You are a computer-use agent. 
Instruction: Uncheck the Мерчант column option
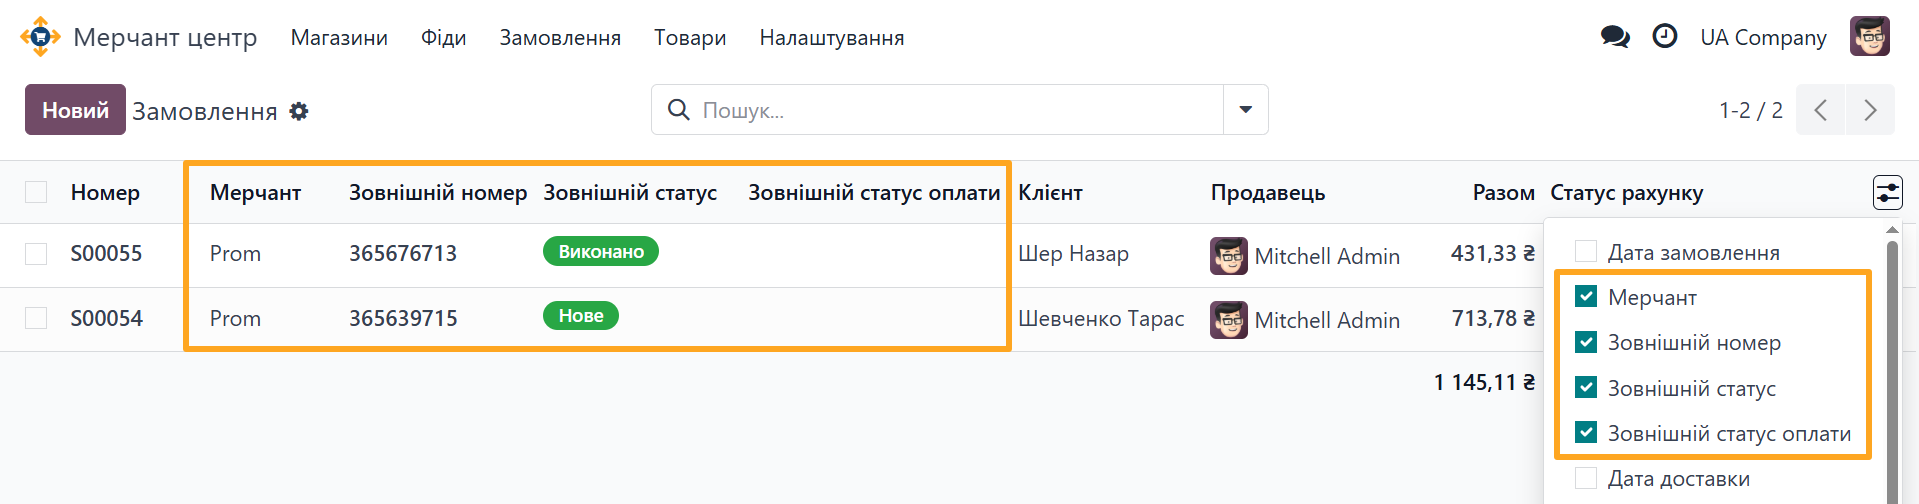(1586, 297)
